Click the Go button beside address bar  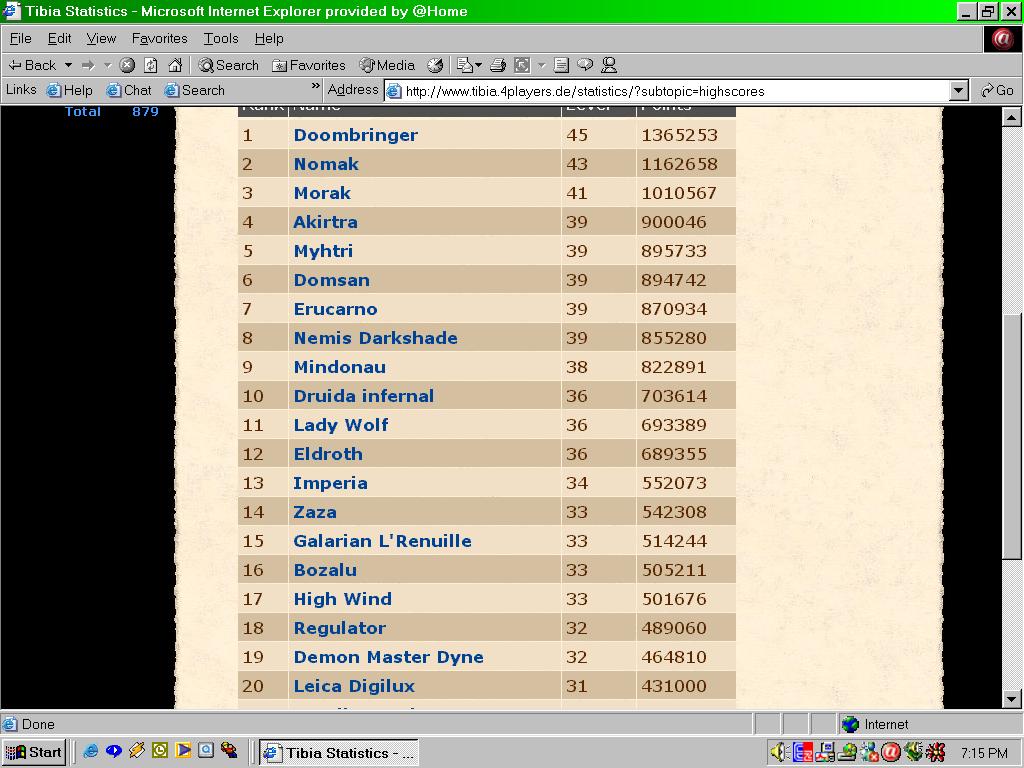point(997,90)
